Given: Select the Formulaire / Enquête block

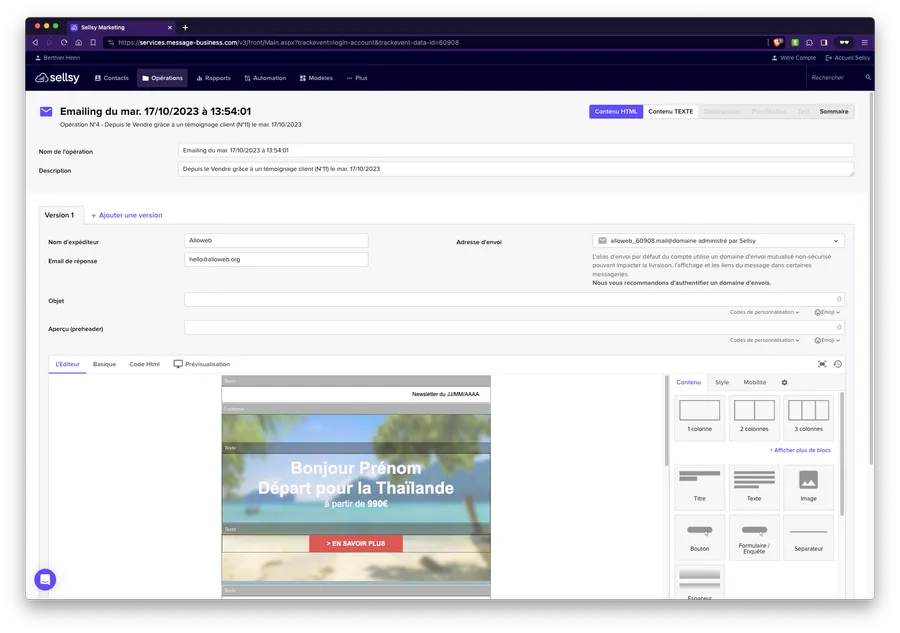Looking at the screenshot, I should (754, 537).
